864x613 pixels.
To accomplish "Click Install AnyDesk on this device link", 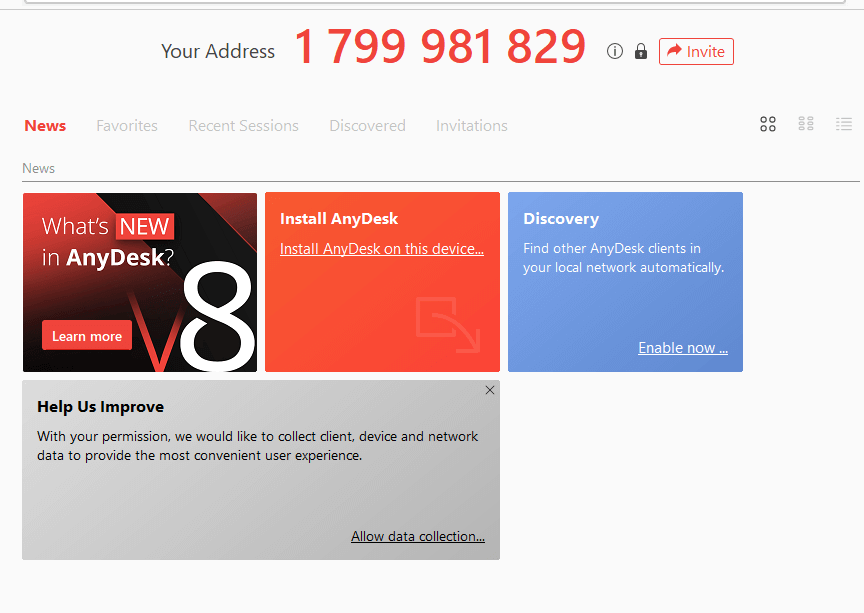I will point(382,249).
